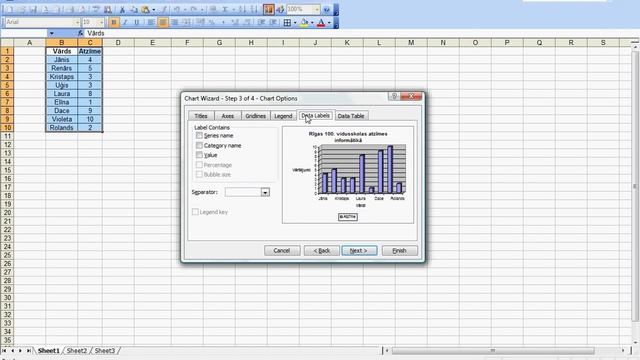
Task: Switch to the Data Table tab
Action: pyautogui.click(x=351, y=116)
